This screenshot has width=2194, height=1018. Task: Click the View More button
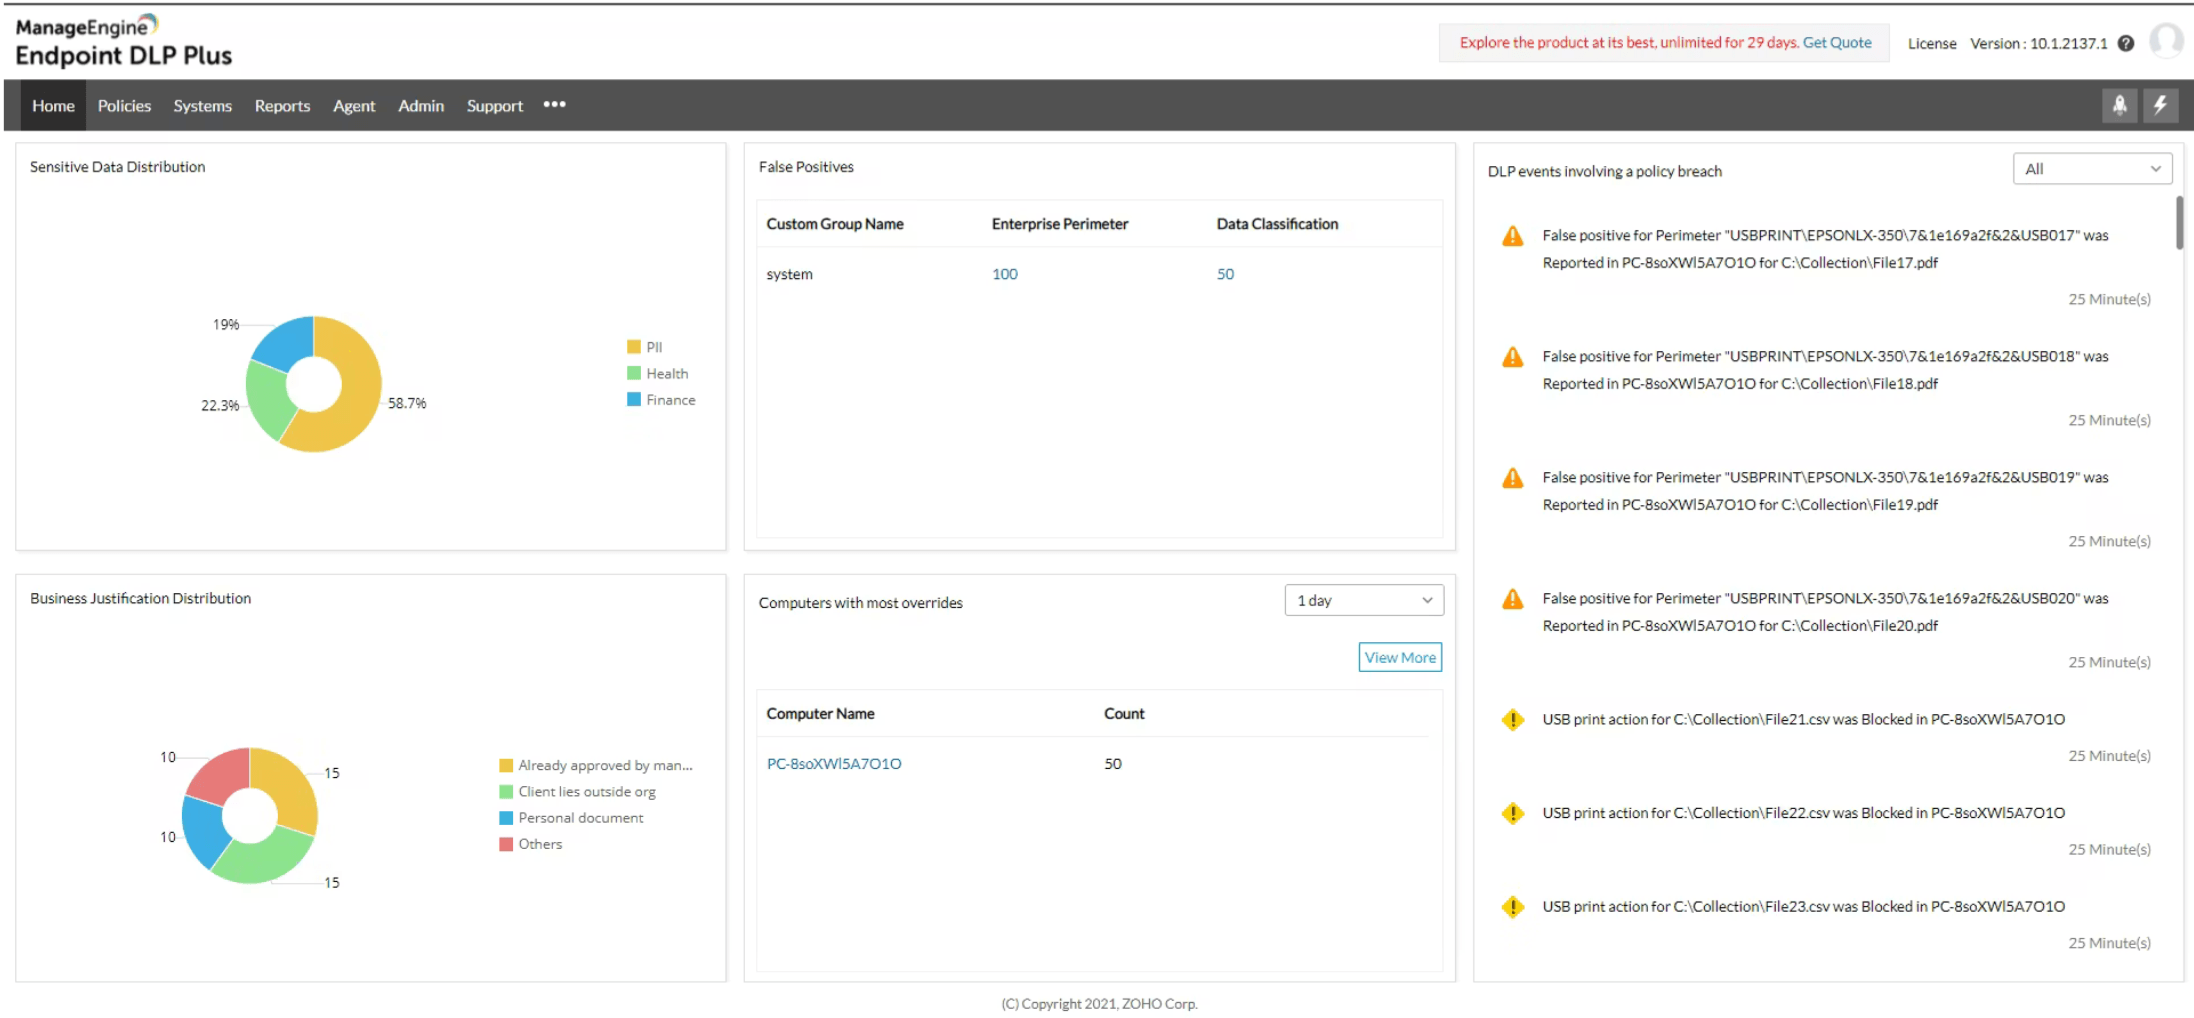point(1400,657)
